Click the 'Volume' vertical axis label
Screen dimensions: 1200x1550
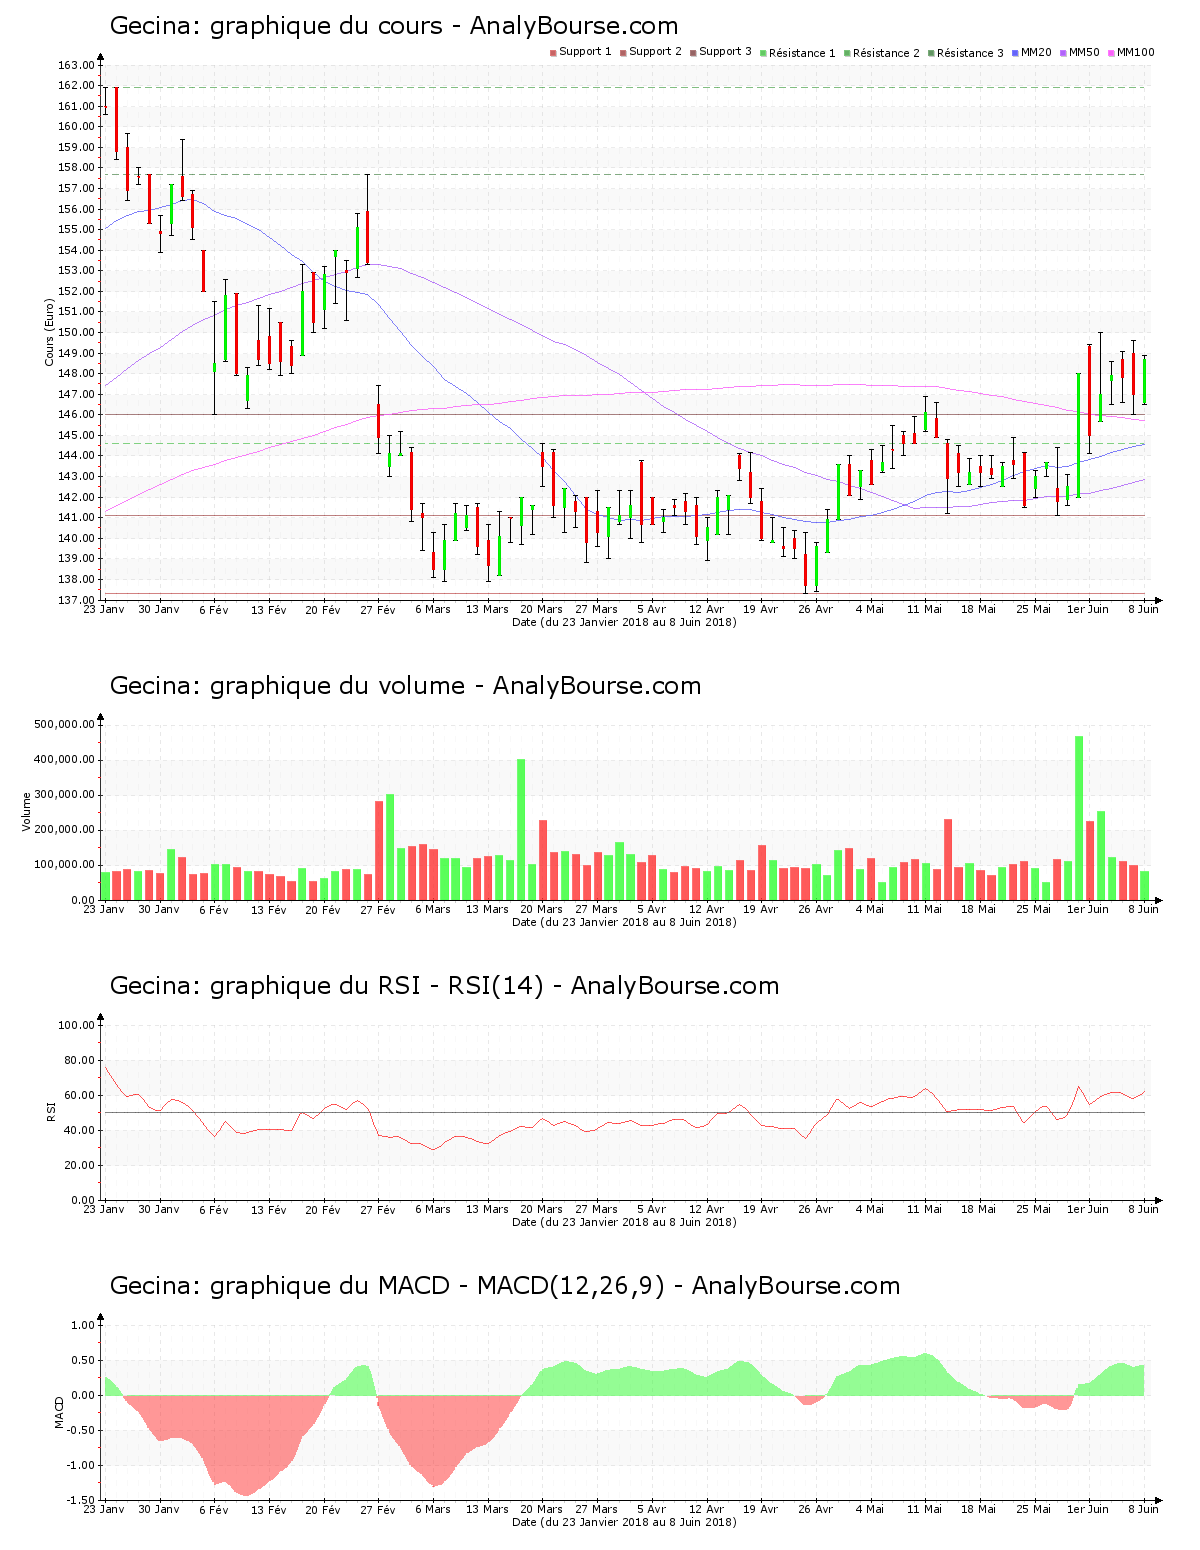click(27, 812)
